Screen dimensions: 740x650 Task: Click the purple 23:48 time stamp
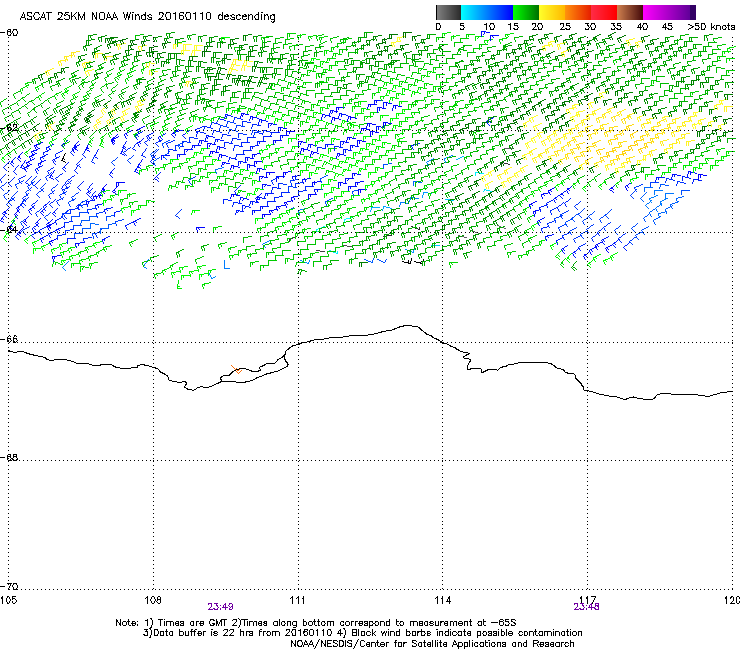tap(586, 607)
